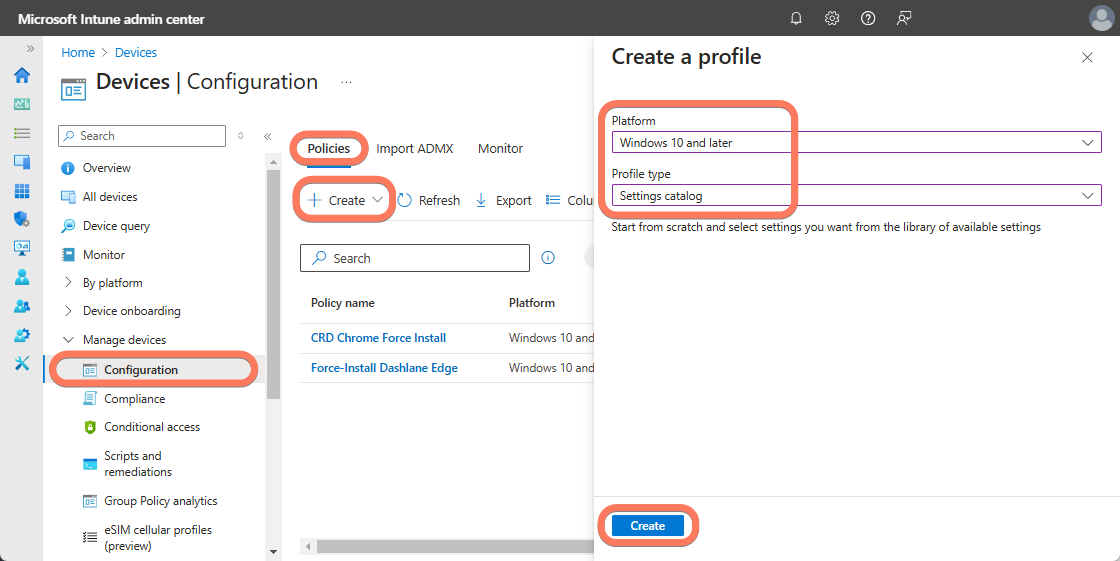1120x561 pixels.
Task: Open Home from the left icon rail
Action: [x=22, y=75]
